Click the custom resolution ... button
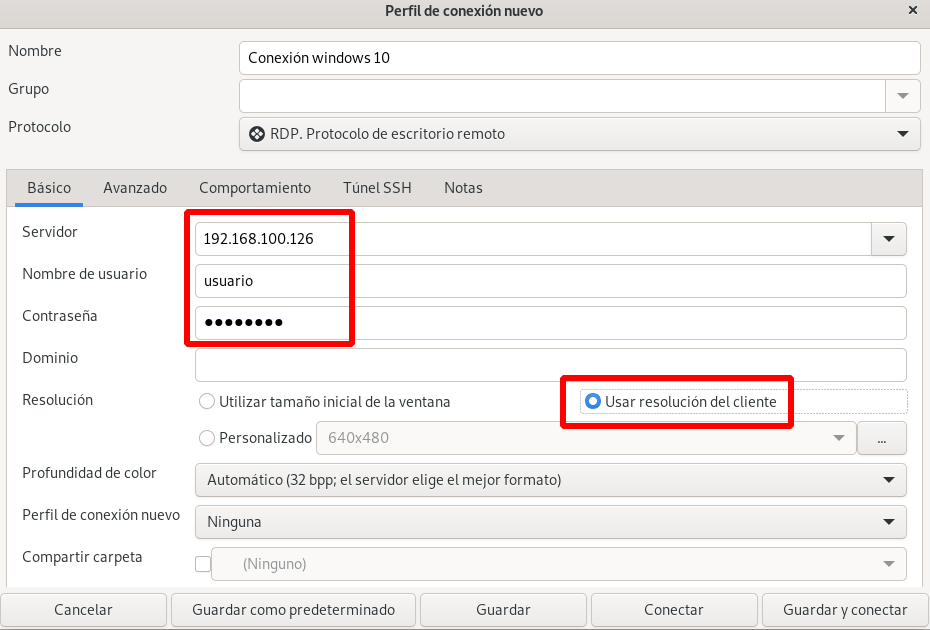The height and width of the screenshot is (630, 930). pos(881,438)
